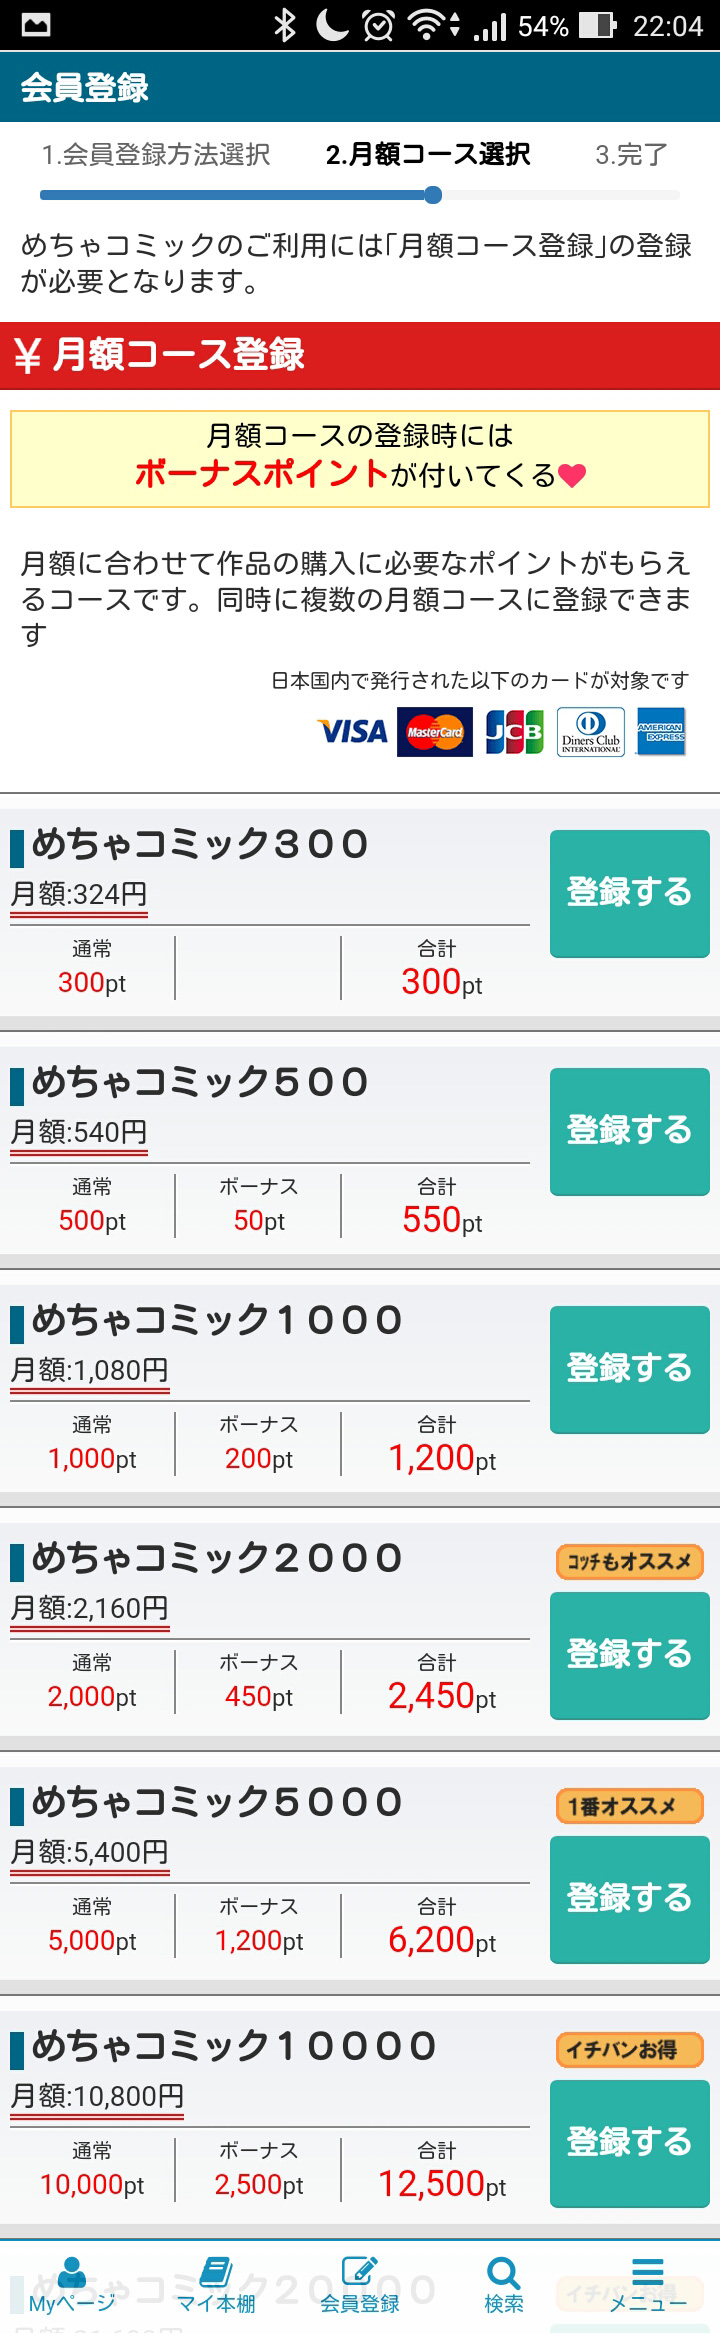Tap the Bluetooth status bar icon
Screen dimensions: 720x2334
pos(285,25)
